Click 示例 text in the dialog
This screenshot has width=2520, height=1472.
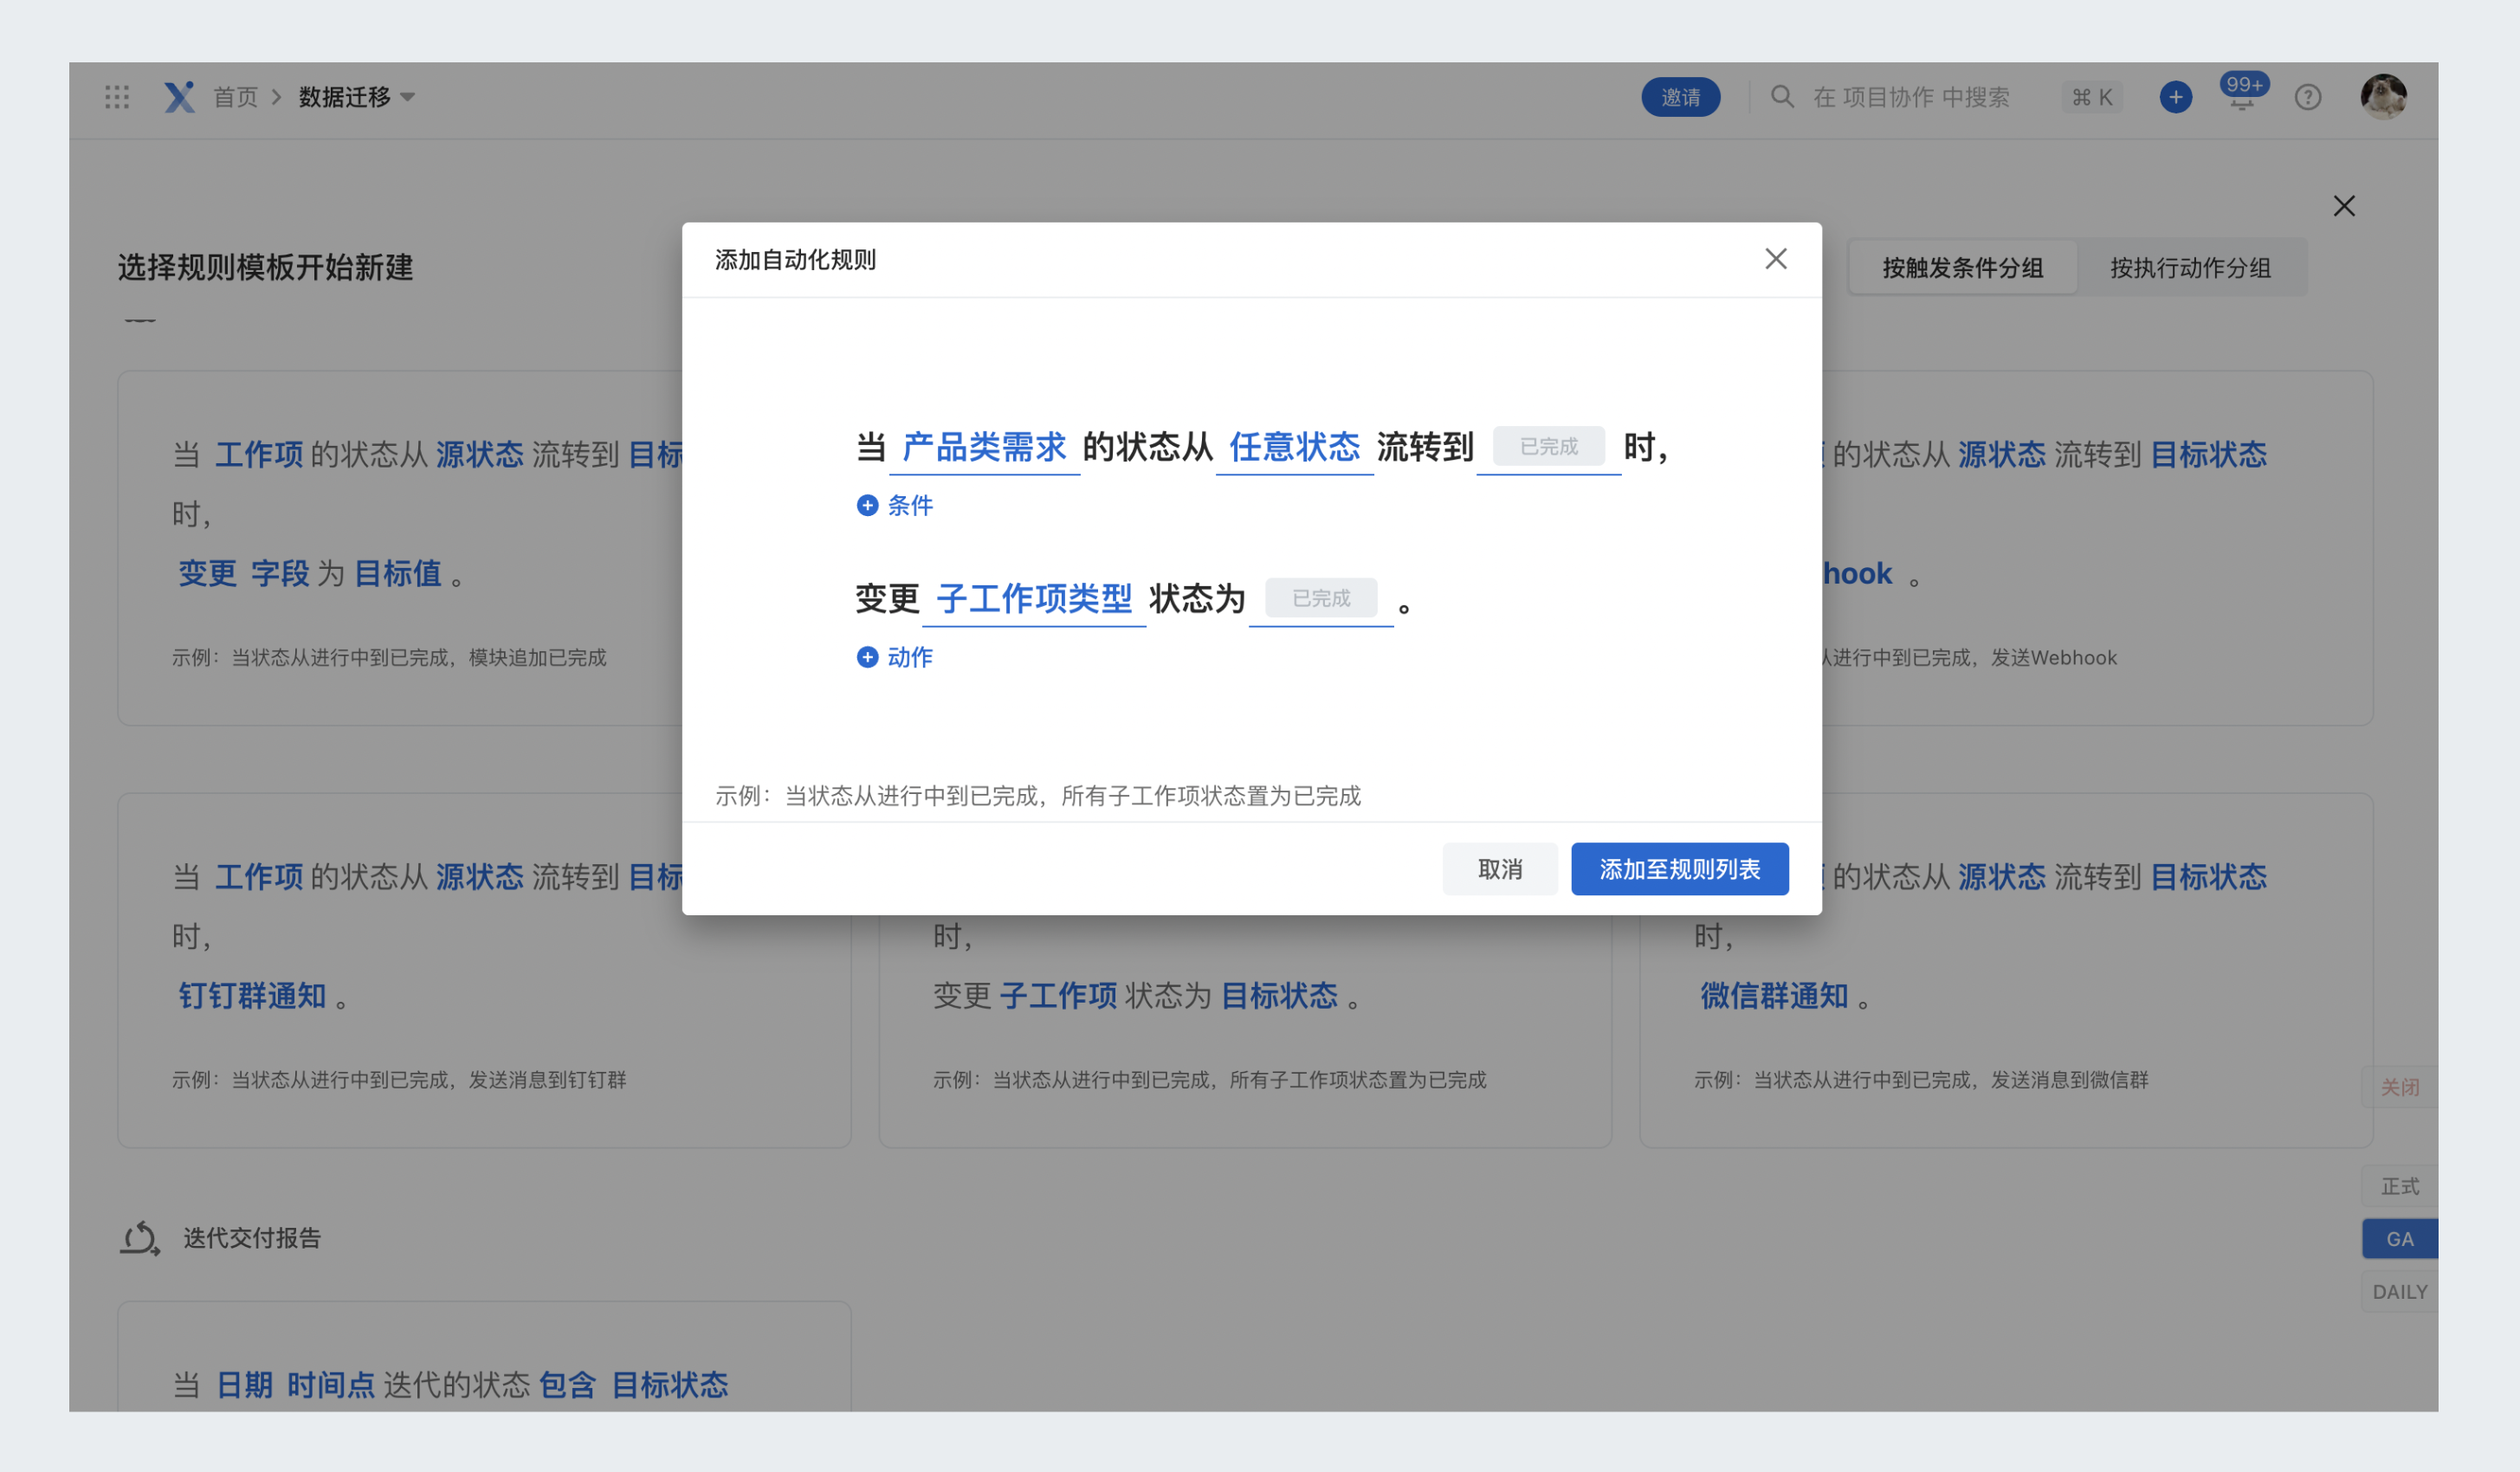1037,796
